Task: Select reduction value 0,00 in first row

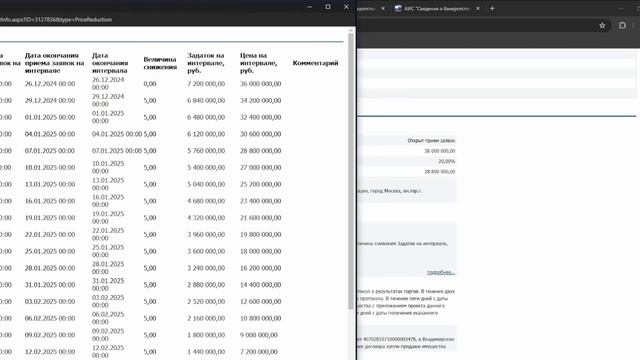Action: (150, 84)
